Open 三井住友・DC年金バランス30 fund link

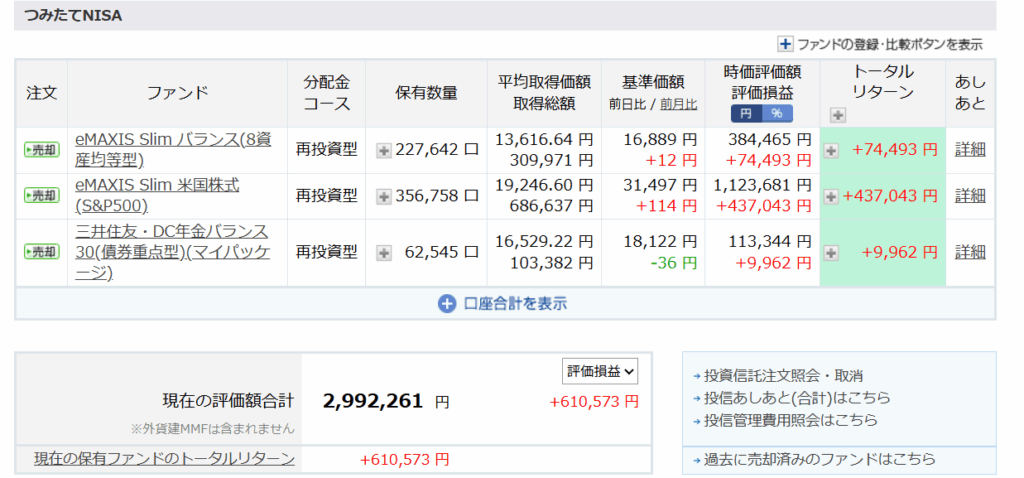(172, 251)
